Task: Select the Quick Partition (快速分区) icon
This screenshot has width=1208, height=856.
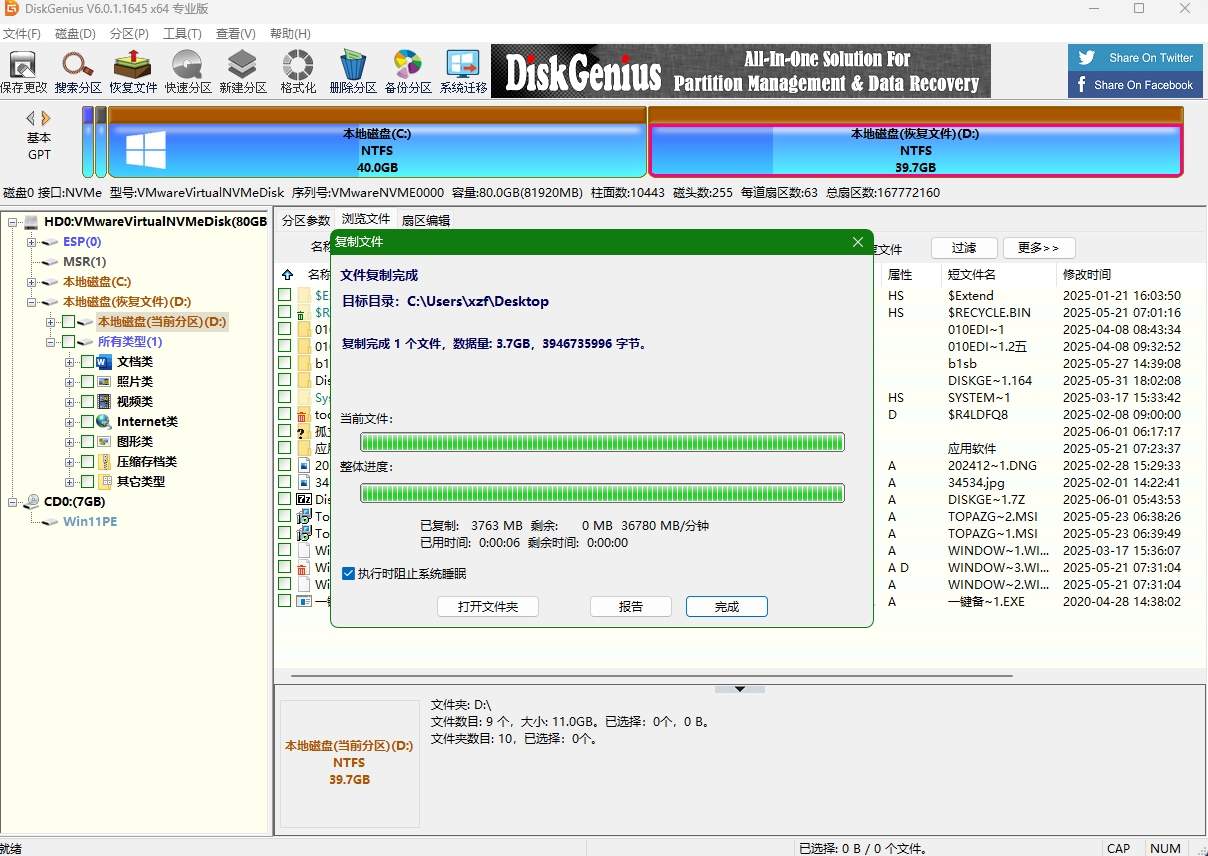Action: click(188, 70)
